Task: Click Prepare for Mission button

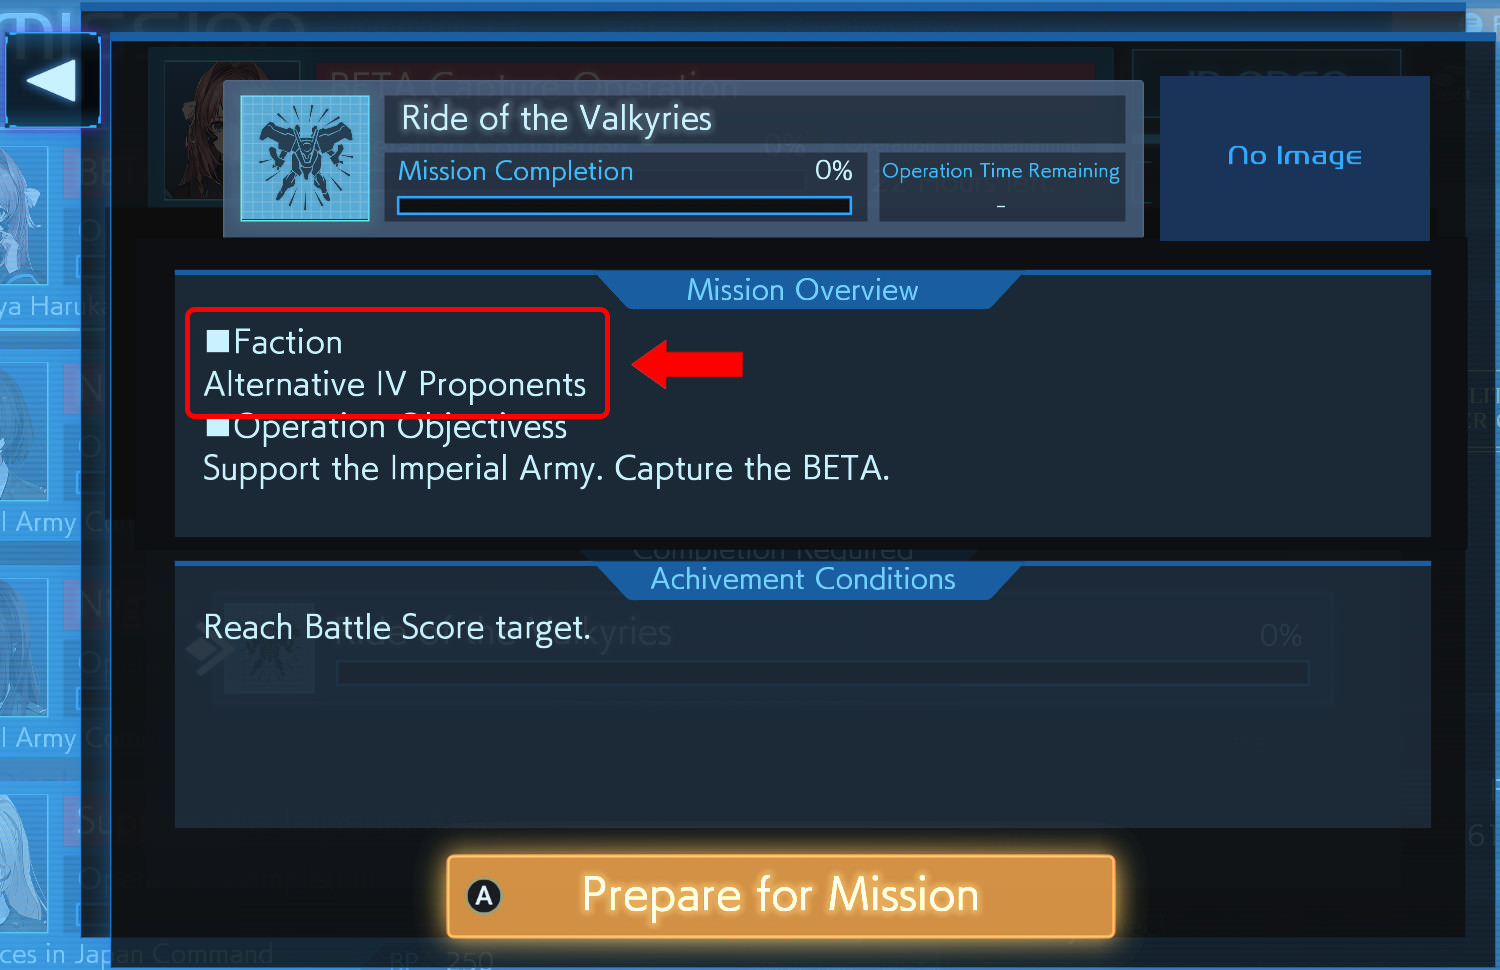Action: pyautogui.click(x=780, y=896)
